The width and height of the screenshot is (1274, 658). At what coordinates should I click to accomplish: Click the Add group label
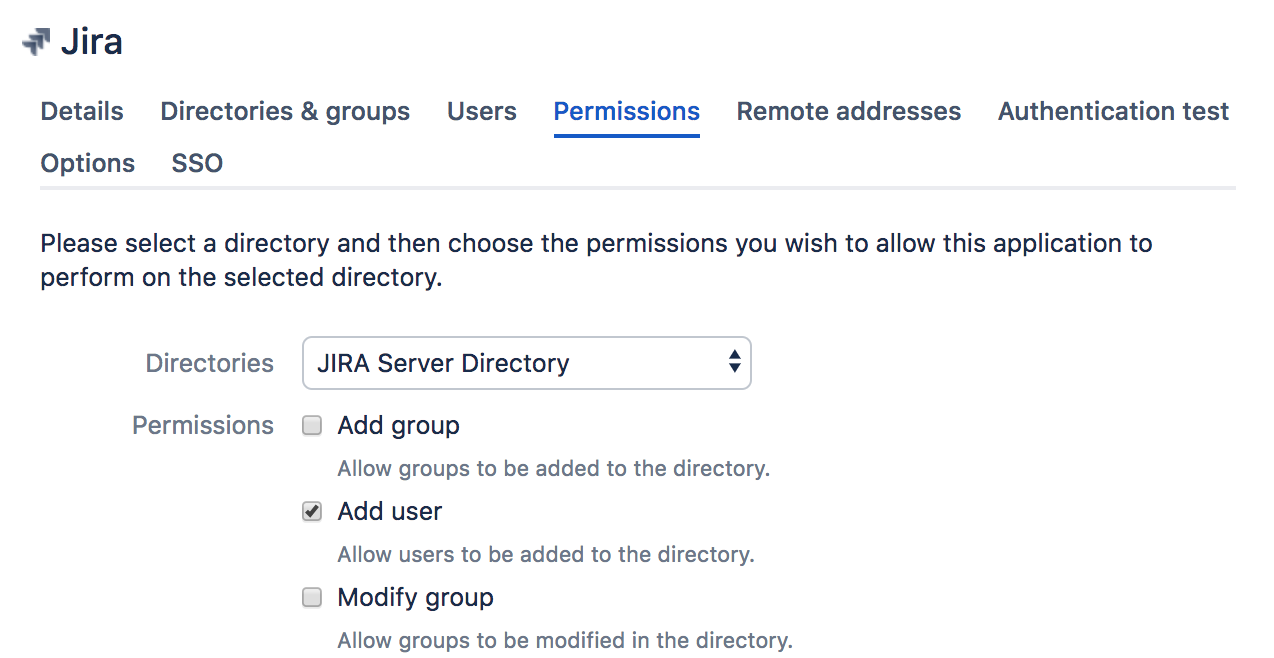399,425
